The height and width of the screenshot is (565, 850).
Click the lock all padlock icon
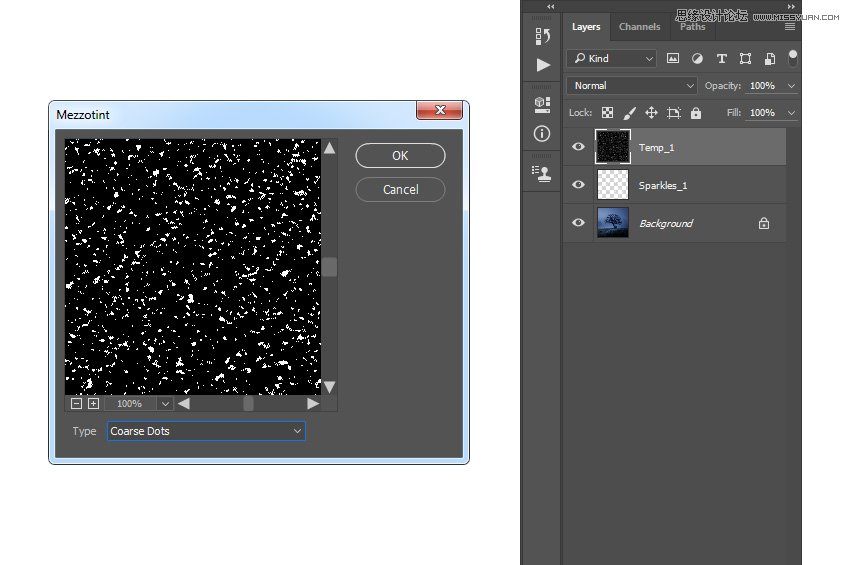(696, 113)
